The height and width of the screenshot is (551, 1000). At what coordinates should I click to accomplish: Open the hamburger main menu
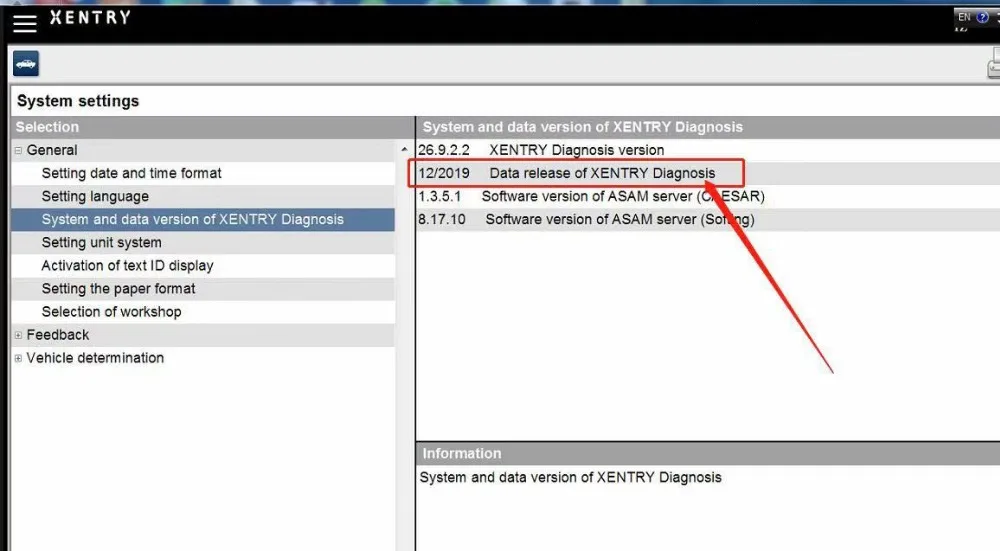point(25,23)
